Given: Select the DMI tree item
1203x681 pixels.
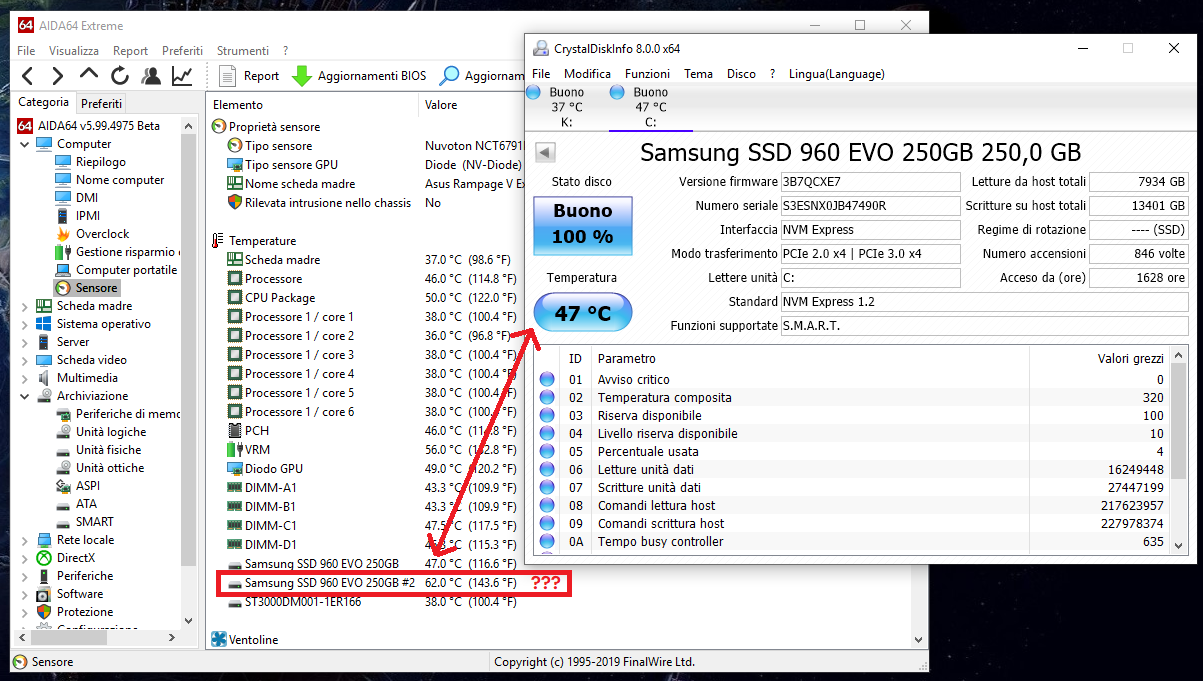Looking at the screenshot, I should [87, 198].
